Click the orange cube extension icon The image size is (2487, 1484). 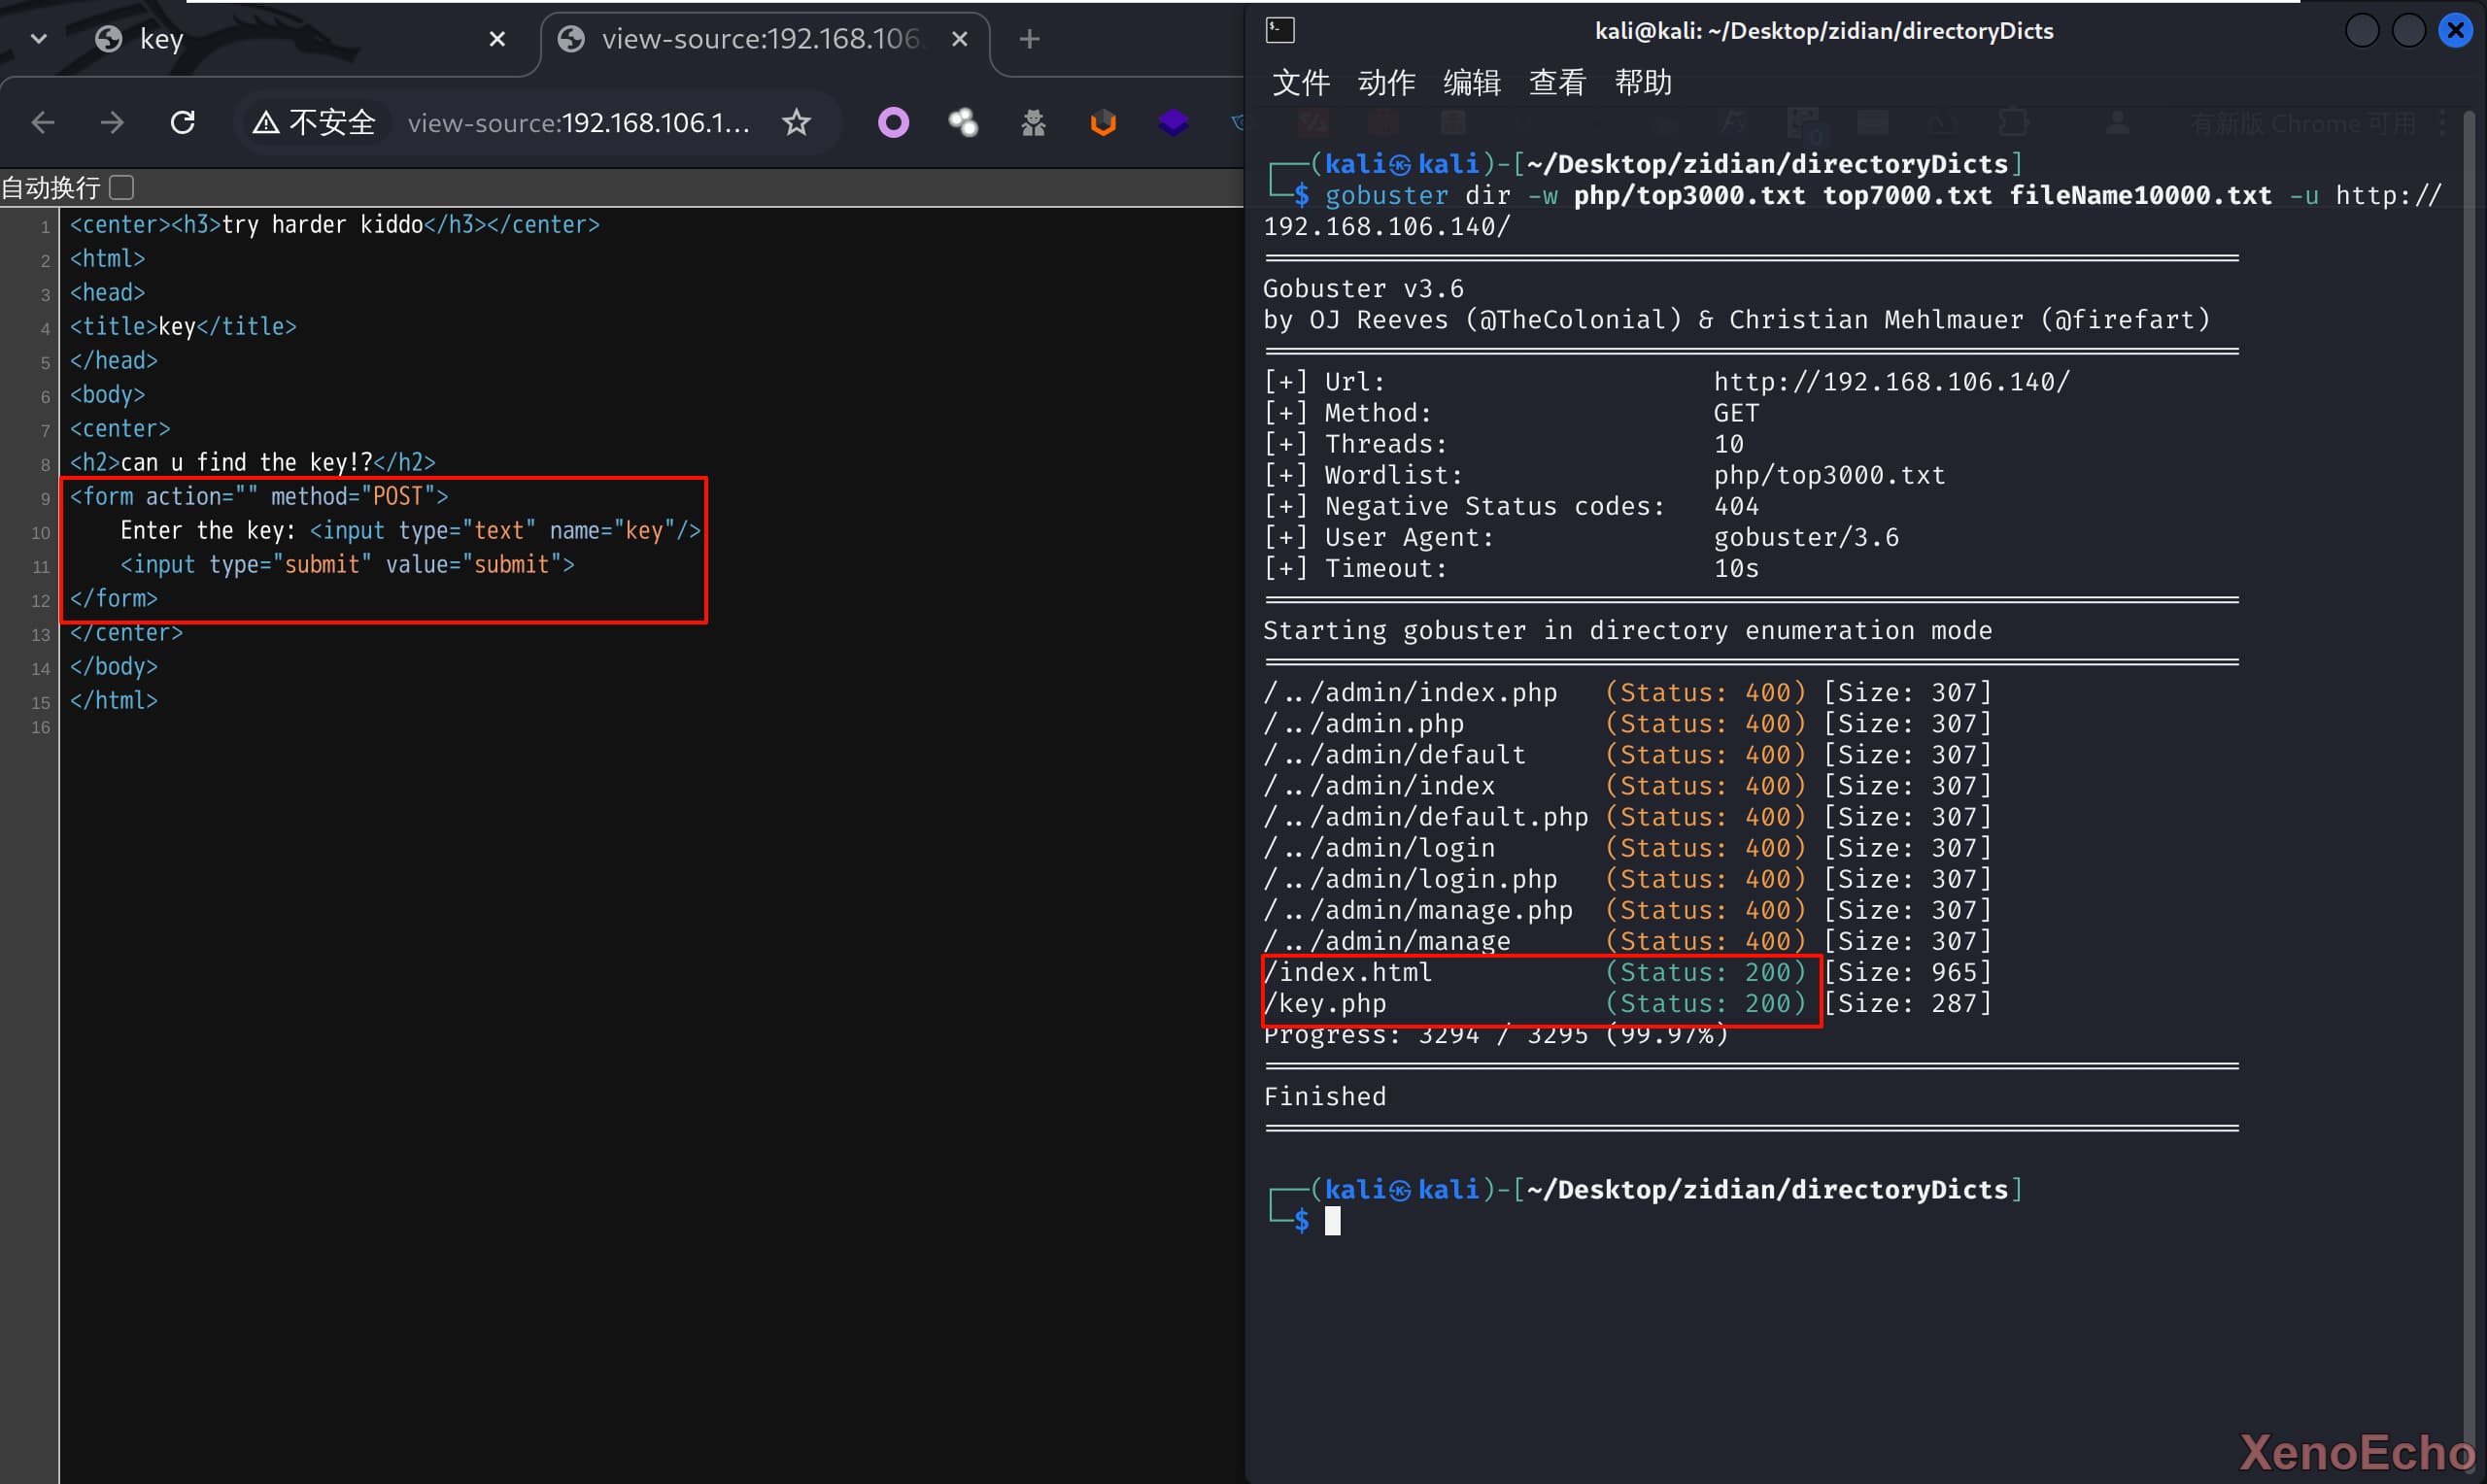tap(1103, 123)
